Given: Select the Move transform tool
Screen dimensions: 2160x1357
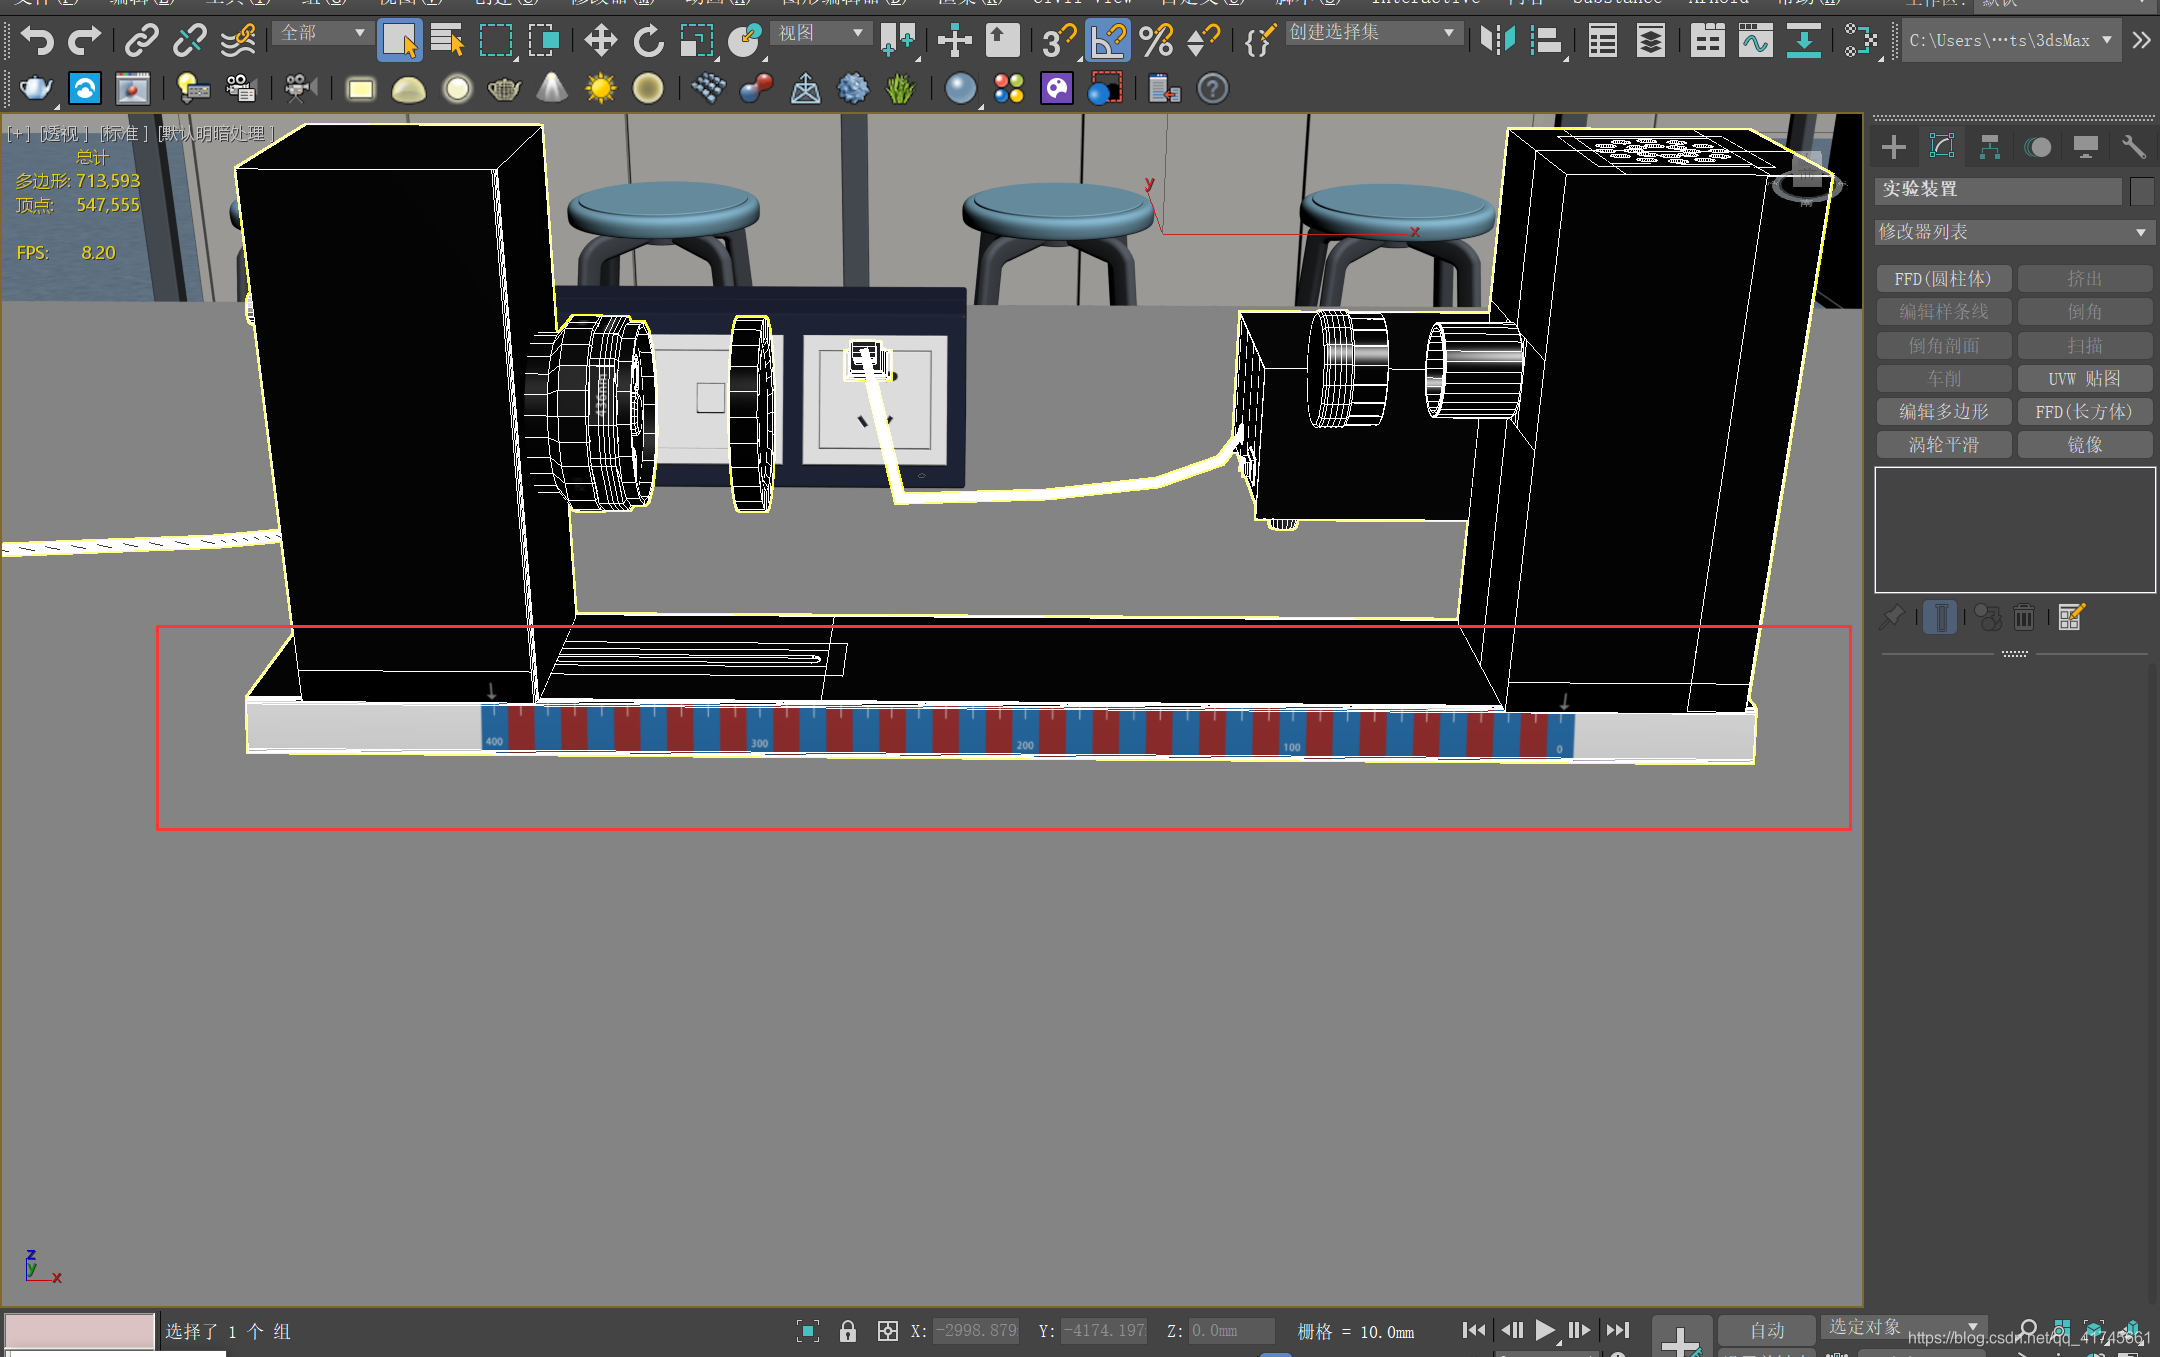Looking at the screenshot, I should [x=600, y=41].
